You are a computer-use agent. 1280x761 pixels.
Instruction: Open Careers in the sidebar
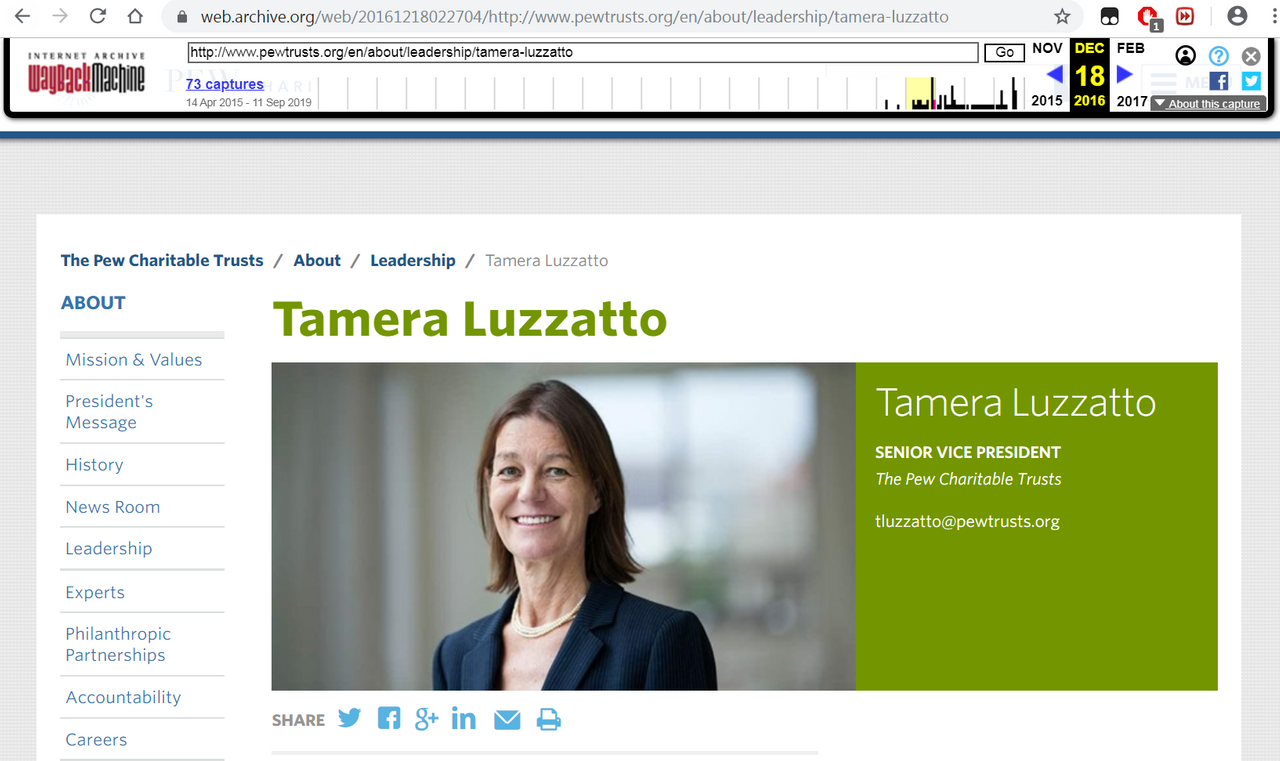tap(96, 740)
